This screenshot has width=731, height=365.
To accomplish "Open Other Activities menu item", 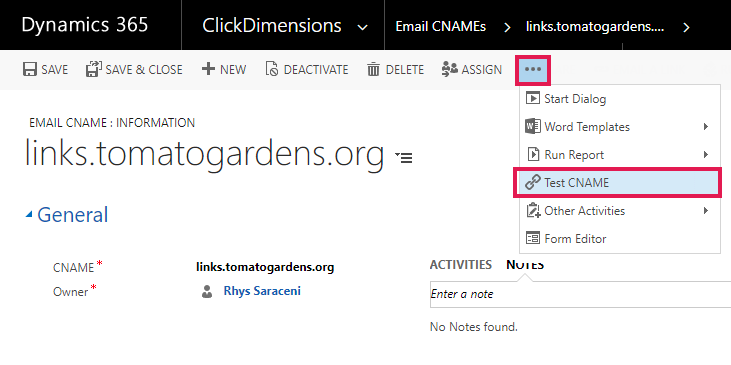I will 620,211.
